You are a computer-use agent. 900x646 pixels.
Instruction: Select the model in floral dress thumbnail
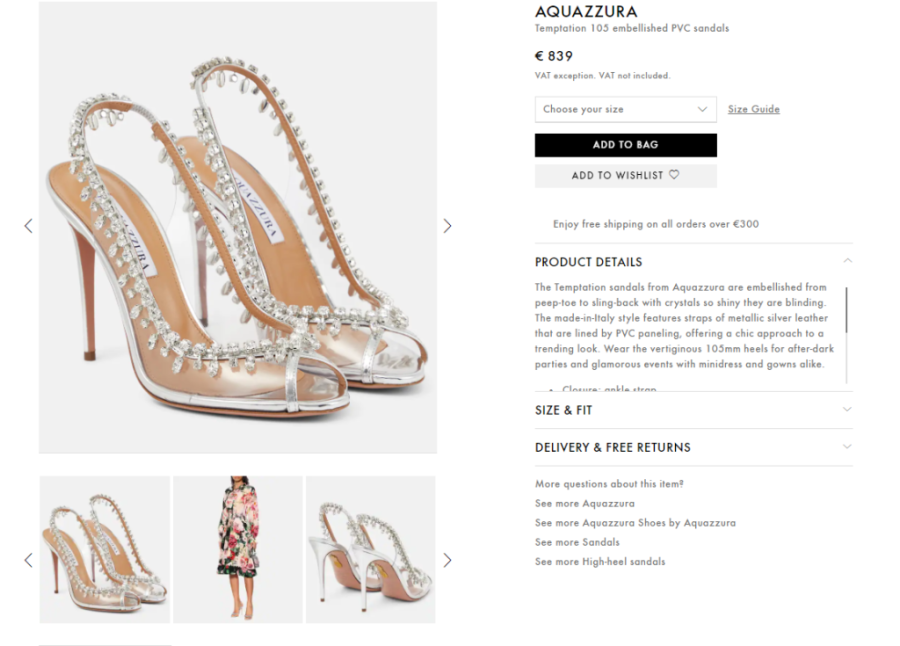tap(238, 549)
